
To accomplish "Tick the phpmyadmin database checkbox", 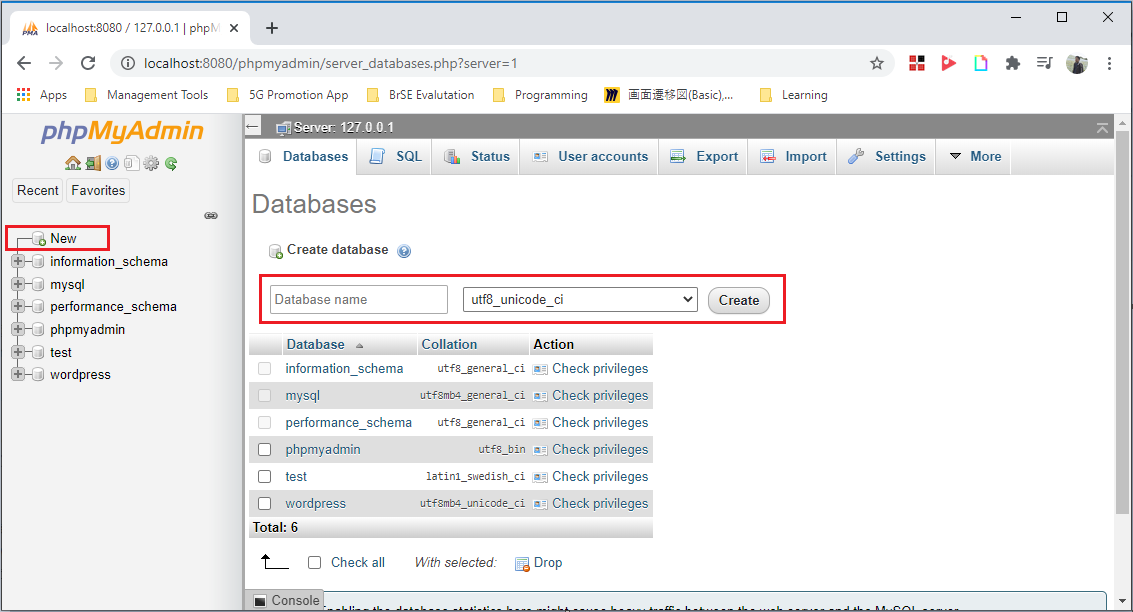I will [x=265, y=450].
